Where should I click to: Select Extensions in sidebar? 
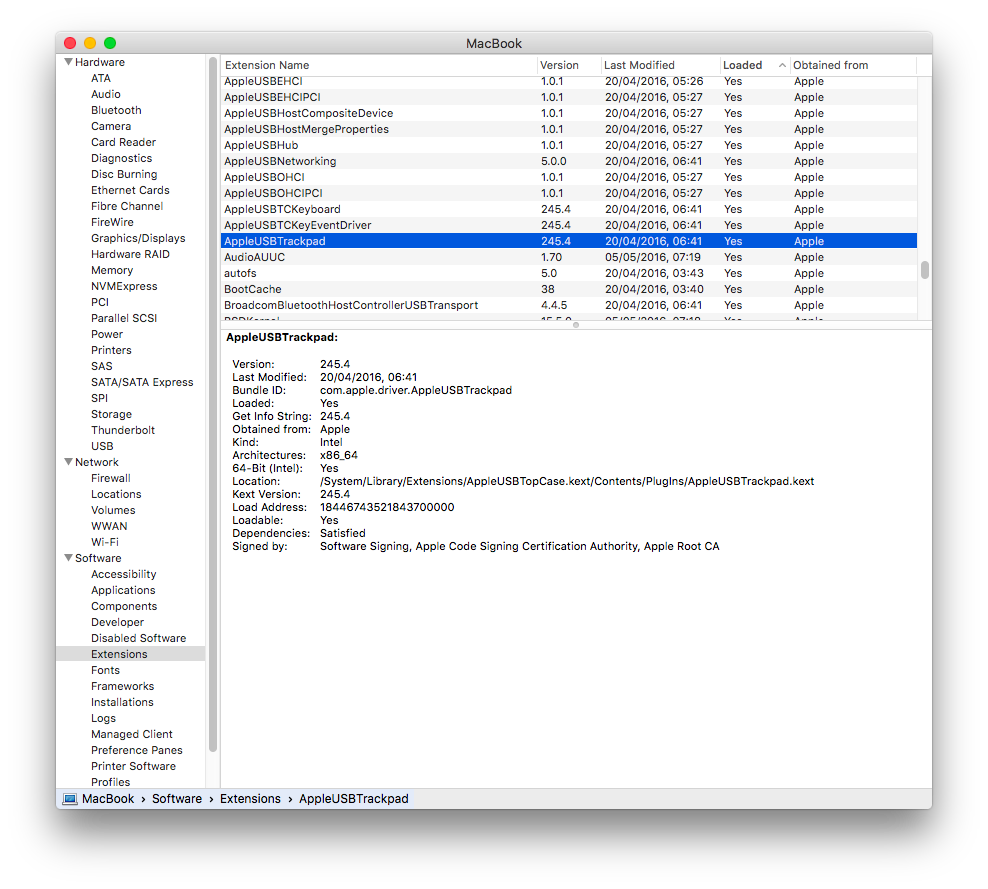coord(130,654)
